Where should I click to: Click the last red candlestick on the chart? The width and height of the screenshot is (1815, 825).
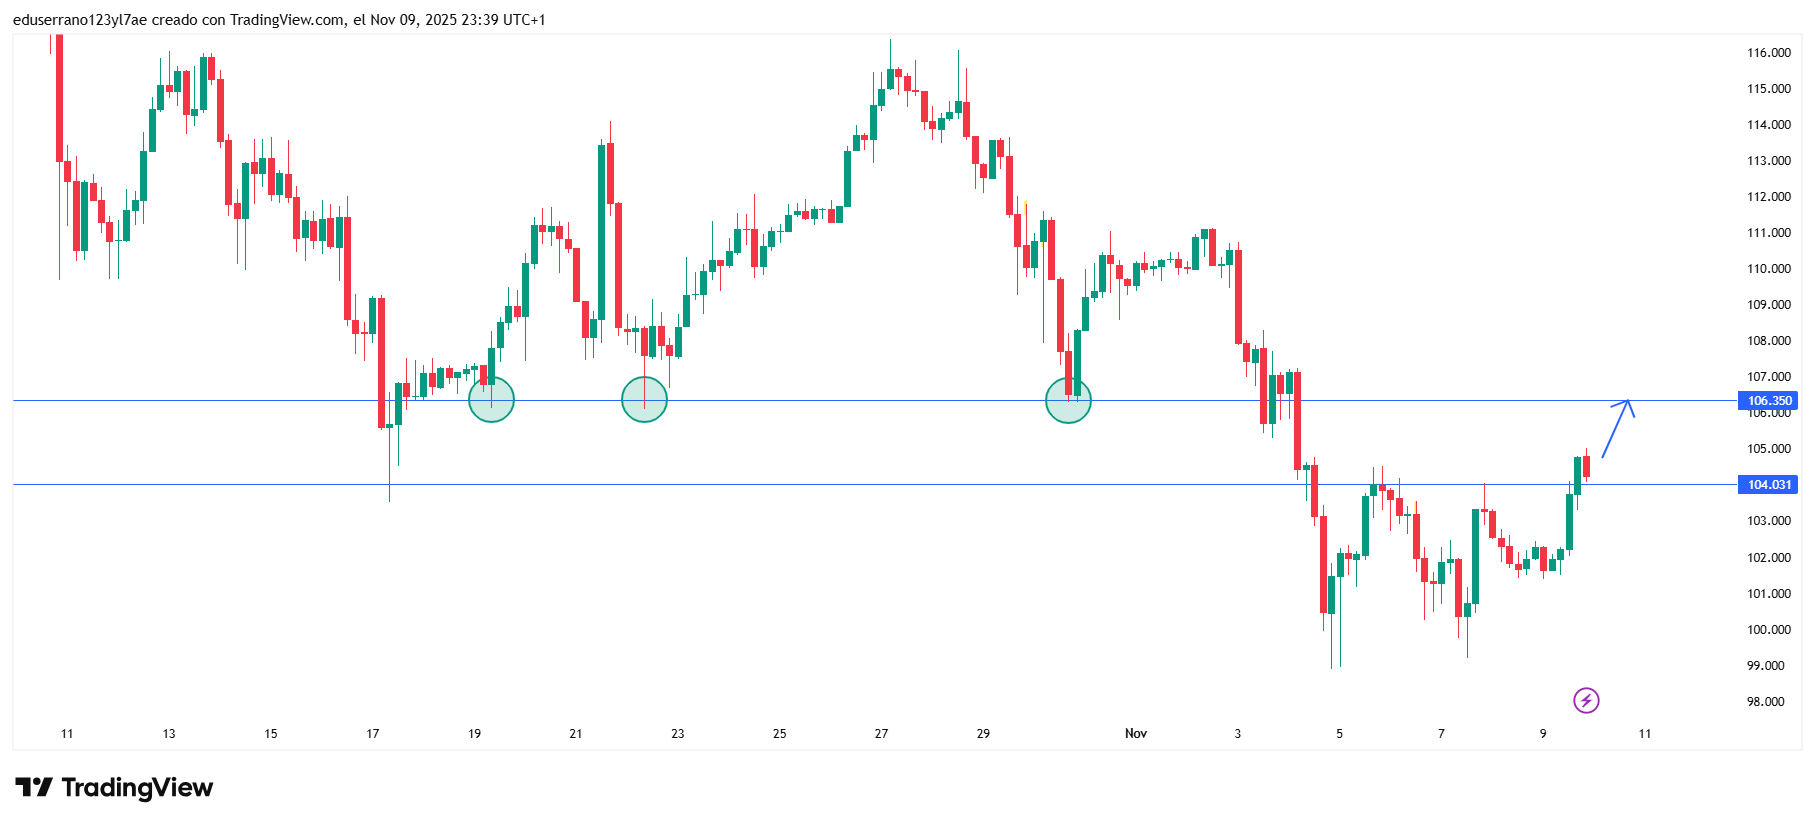(1586, 466)
